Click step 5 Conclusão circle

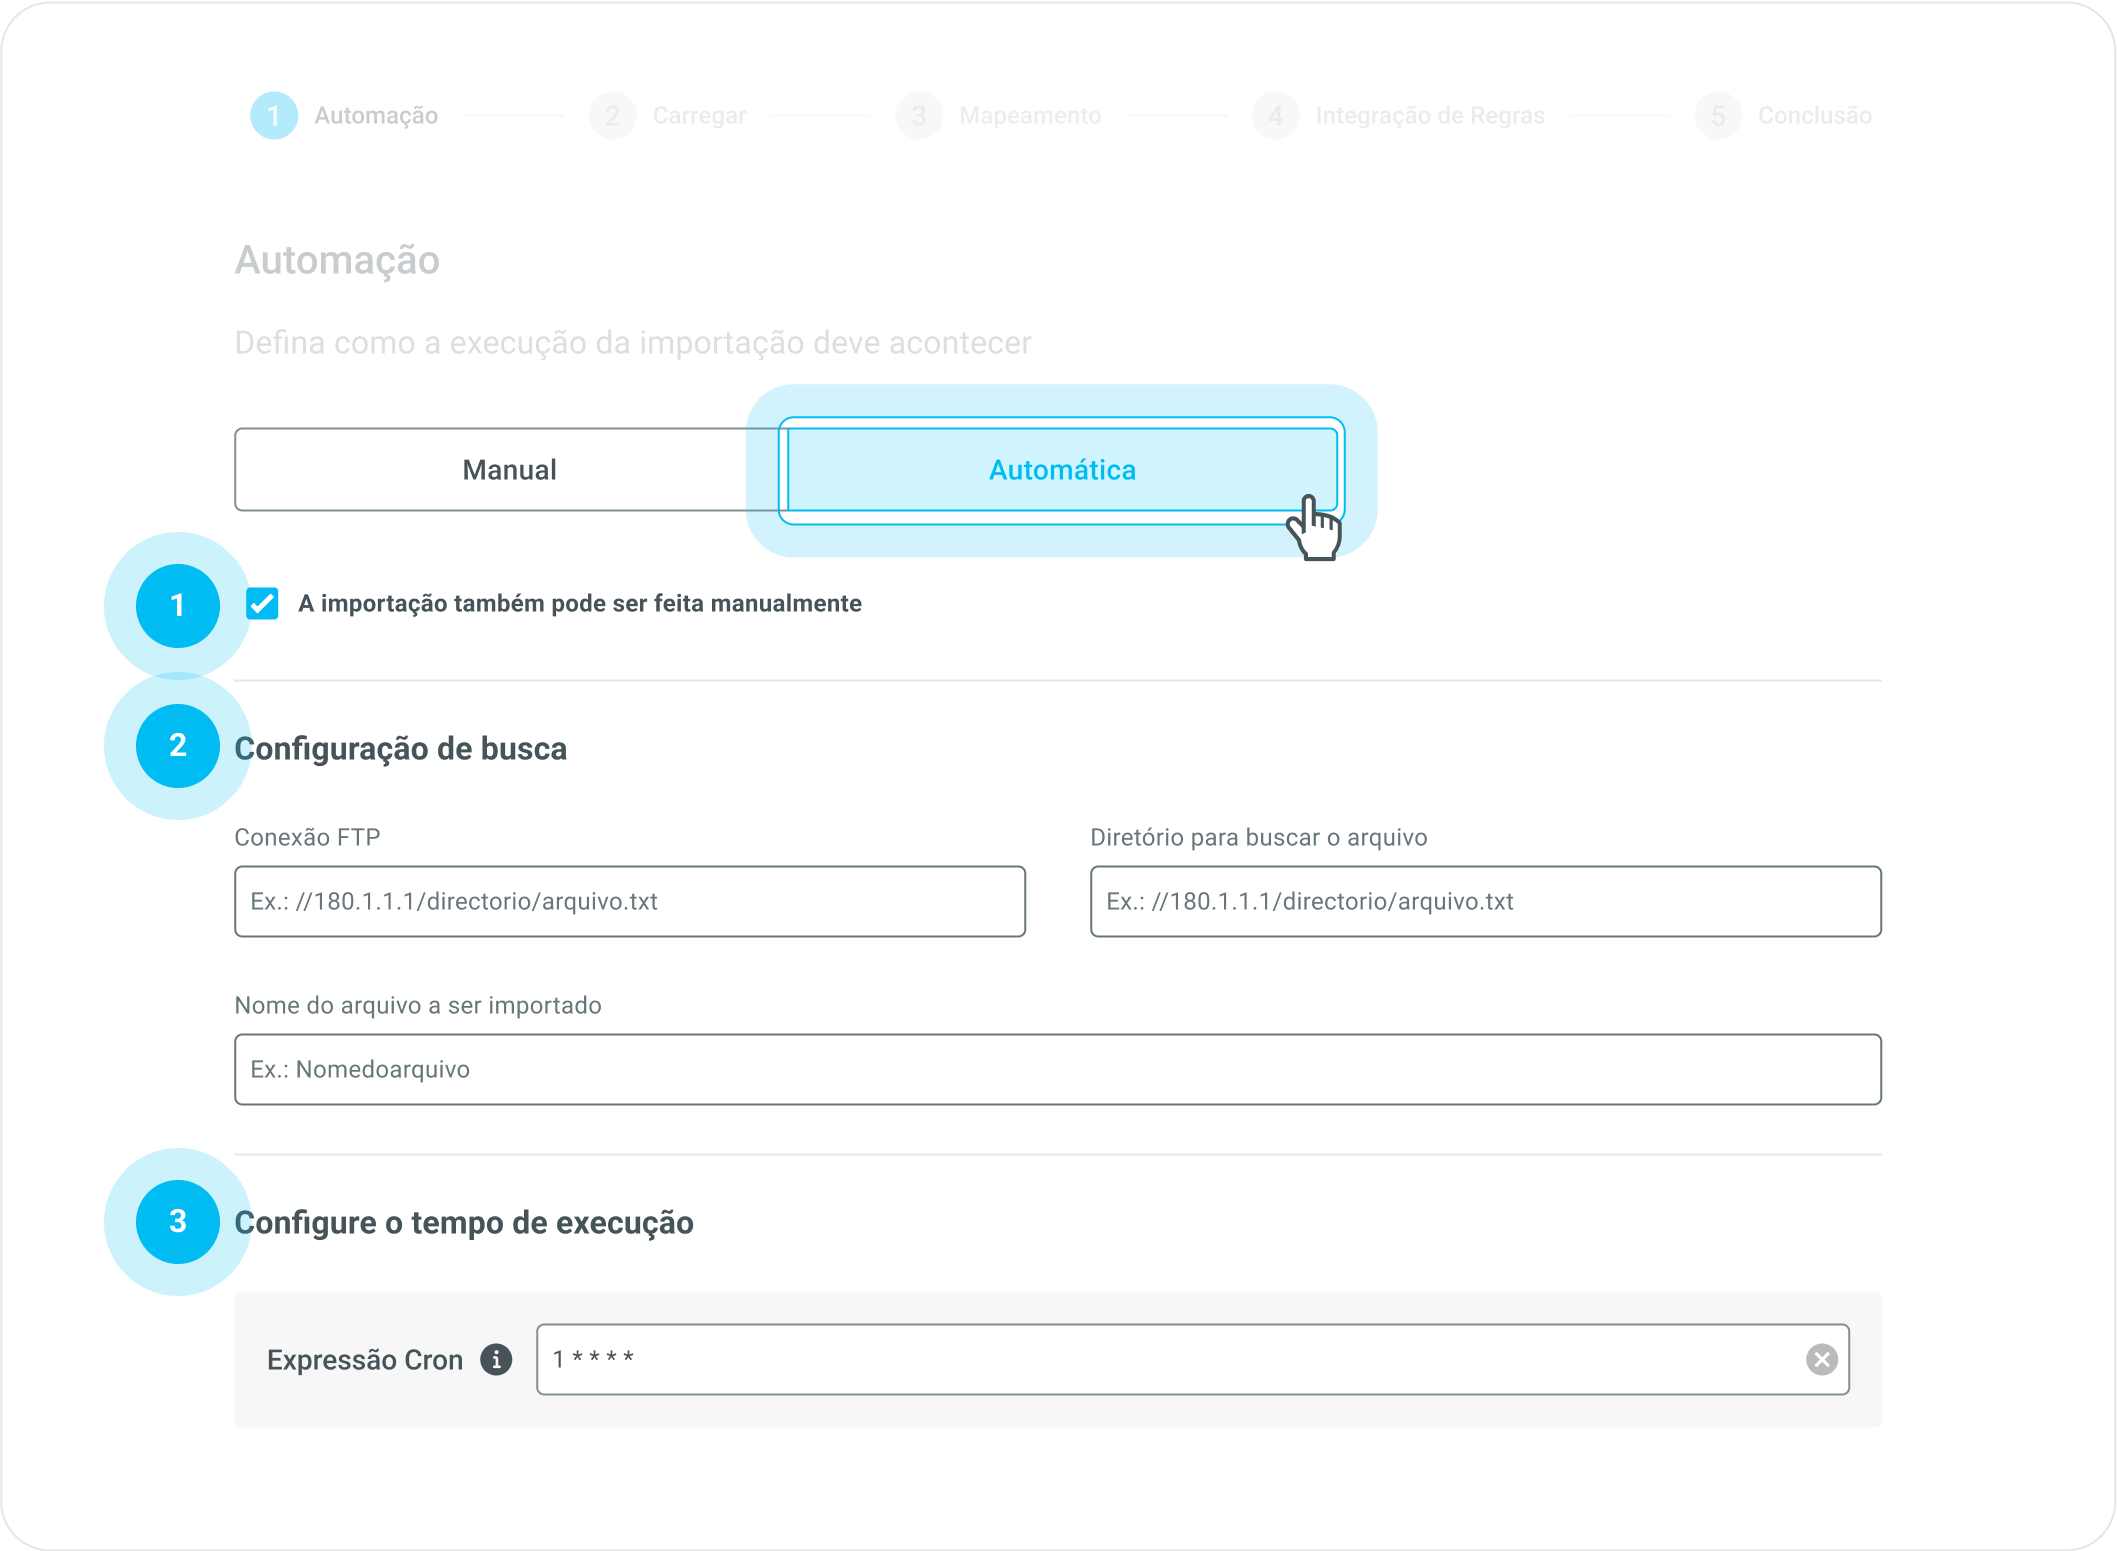pos(1717,116)
